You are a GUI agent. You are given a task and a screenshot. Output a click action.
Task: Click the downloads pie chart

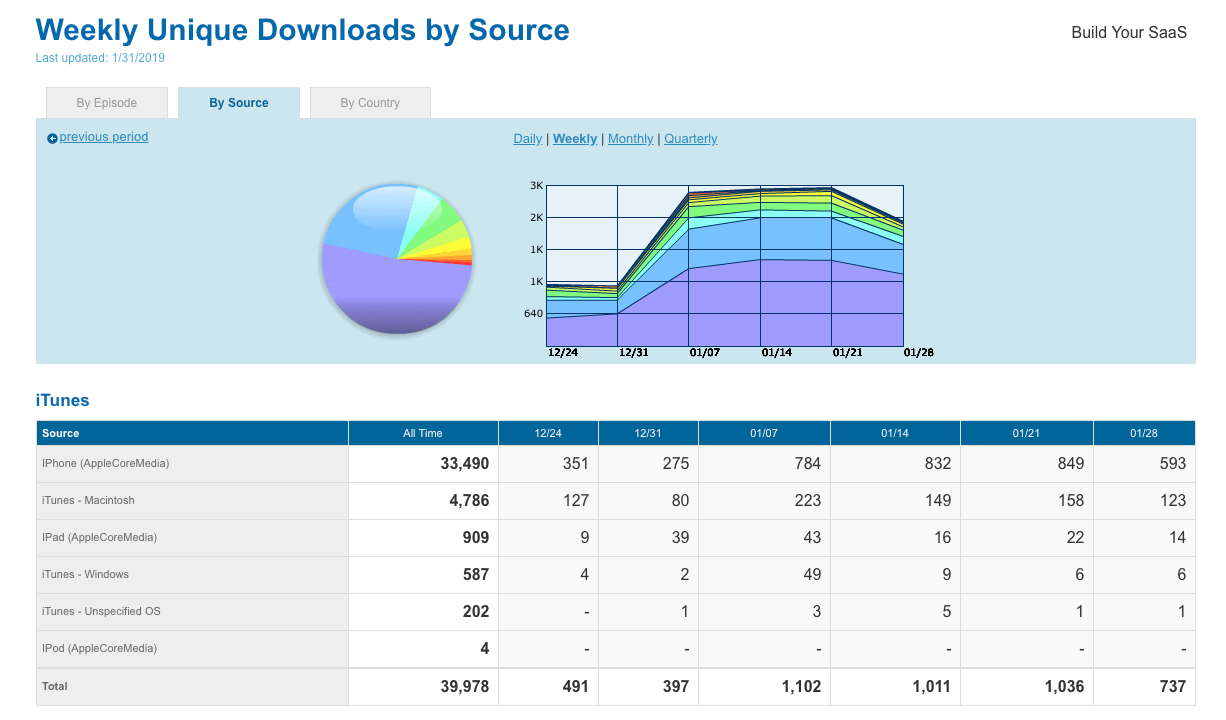click(x=397, y=259)
